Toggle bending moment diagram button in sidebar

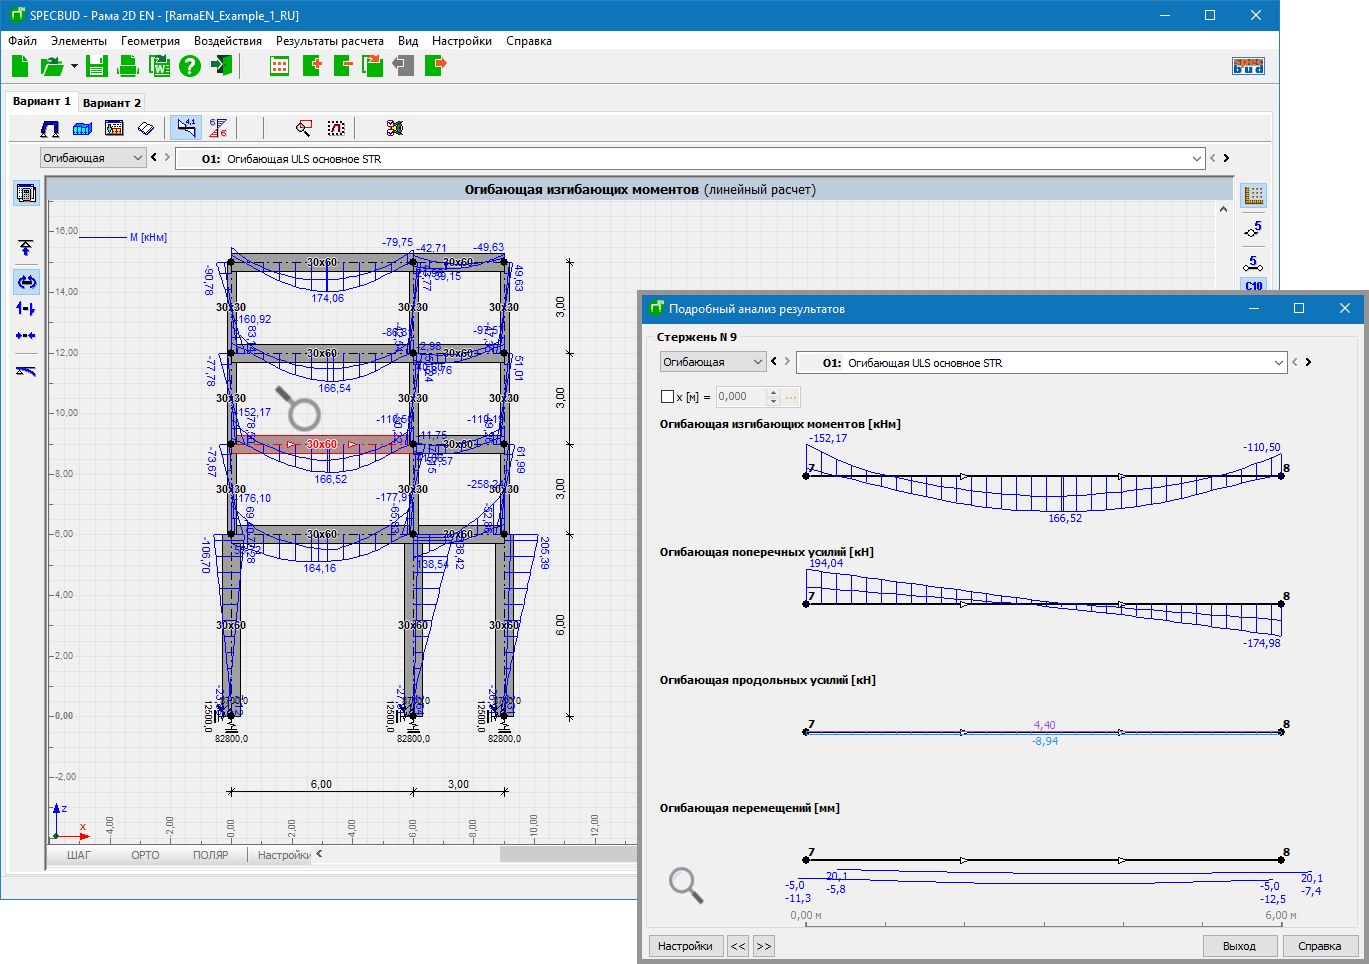pos(26,282)
